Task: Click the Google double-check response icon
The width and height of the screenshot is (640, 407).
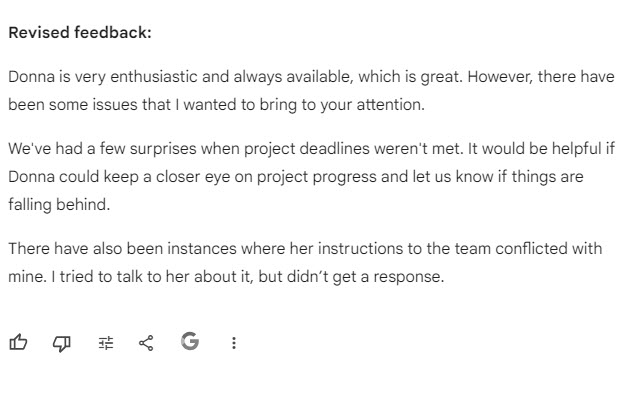Action: [190, 342]
